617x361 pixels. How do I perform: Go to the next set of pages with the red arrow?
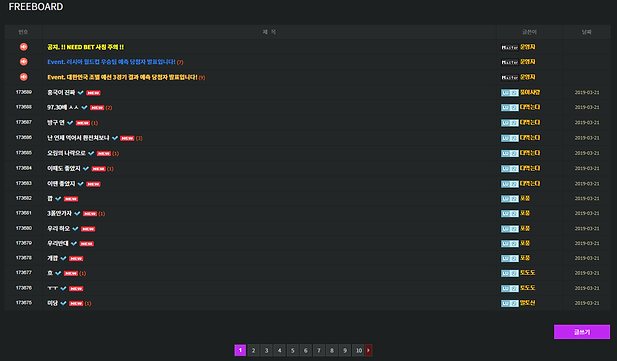tap(368, 350)
